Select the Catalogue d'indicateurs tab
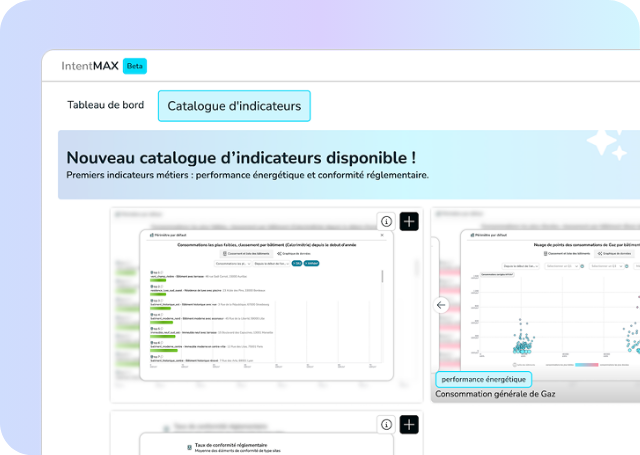The height and width of the screenshot is (455, 640). (x=234, y=106)
